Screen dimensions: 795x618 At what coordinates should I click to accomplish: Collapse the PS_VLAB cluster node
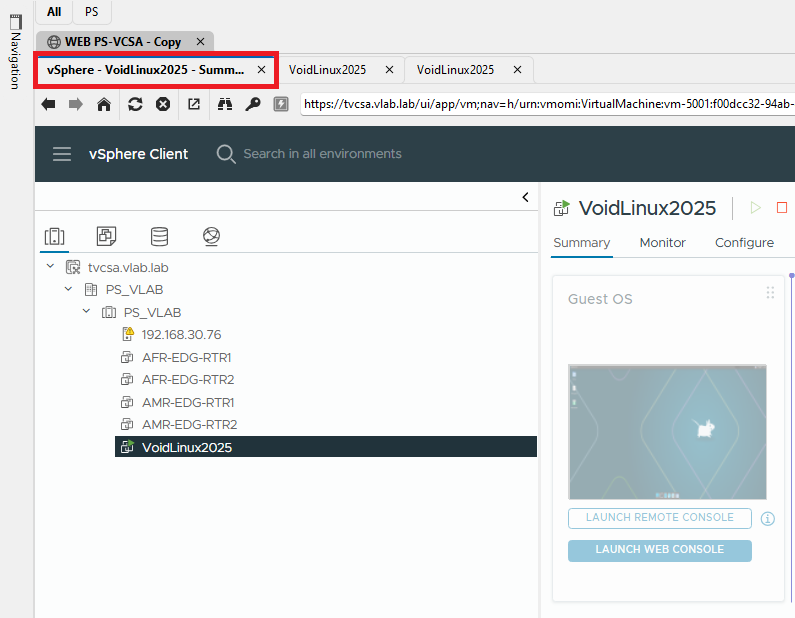tap(86, 311)
